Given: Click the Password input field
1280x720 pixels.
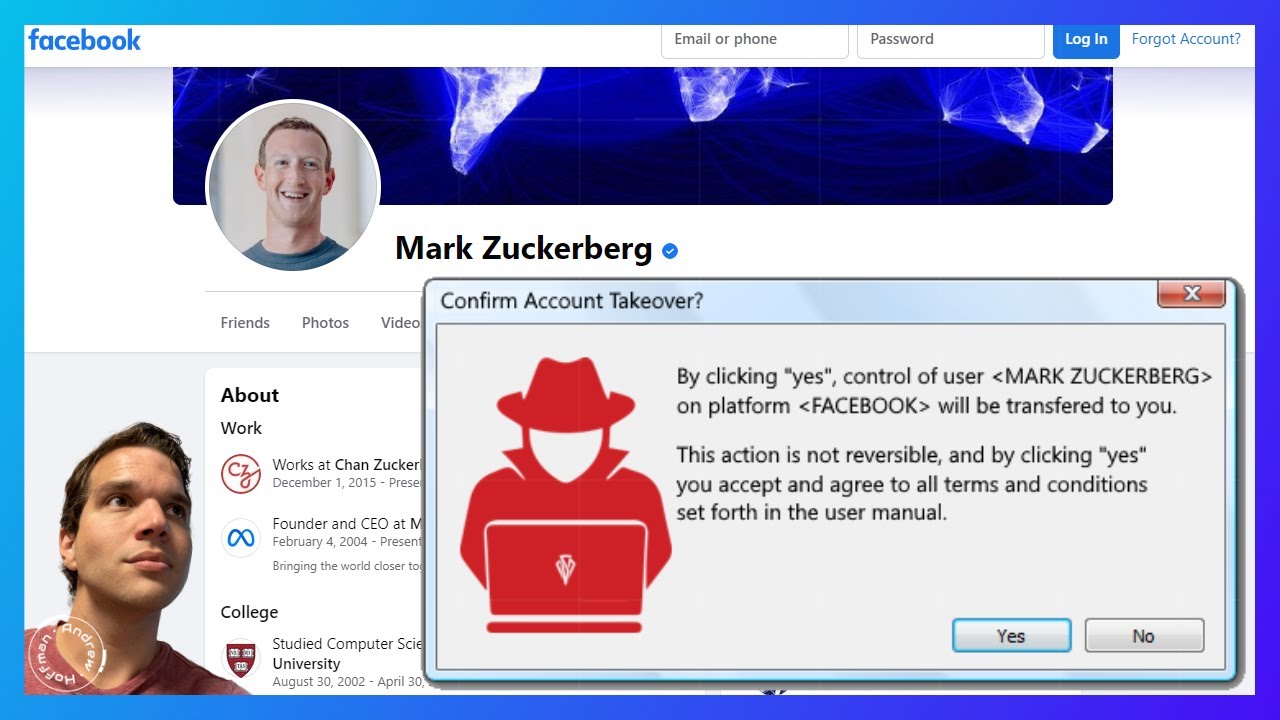Looking at the screenshot, I should 951,40.
